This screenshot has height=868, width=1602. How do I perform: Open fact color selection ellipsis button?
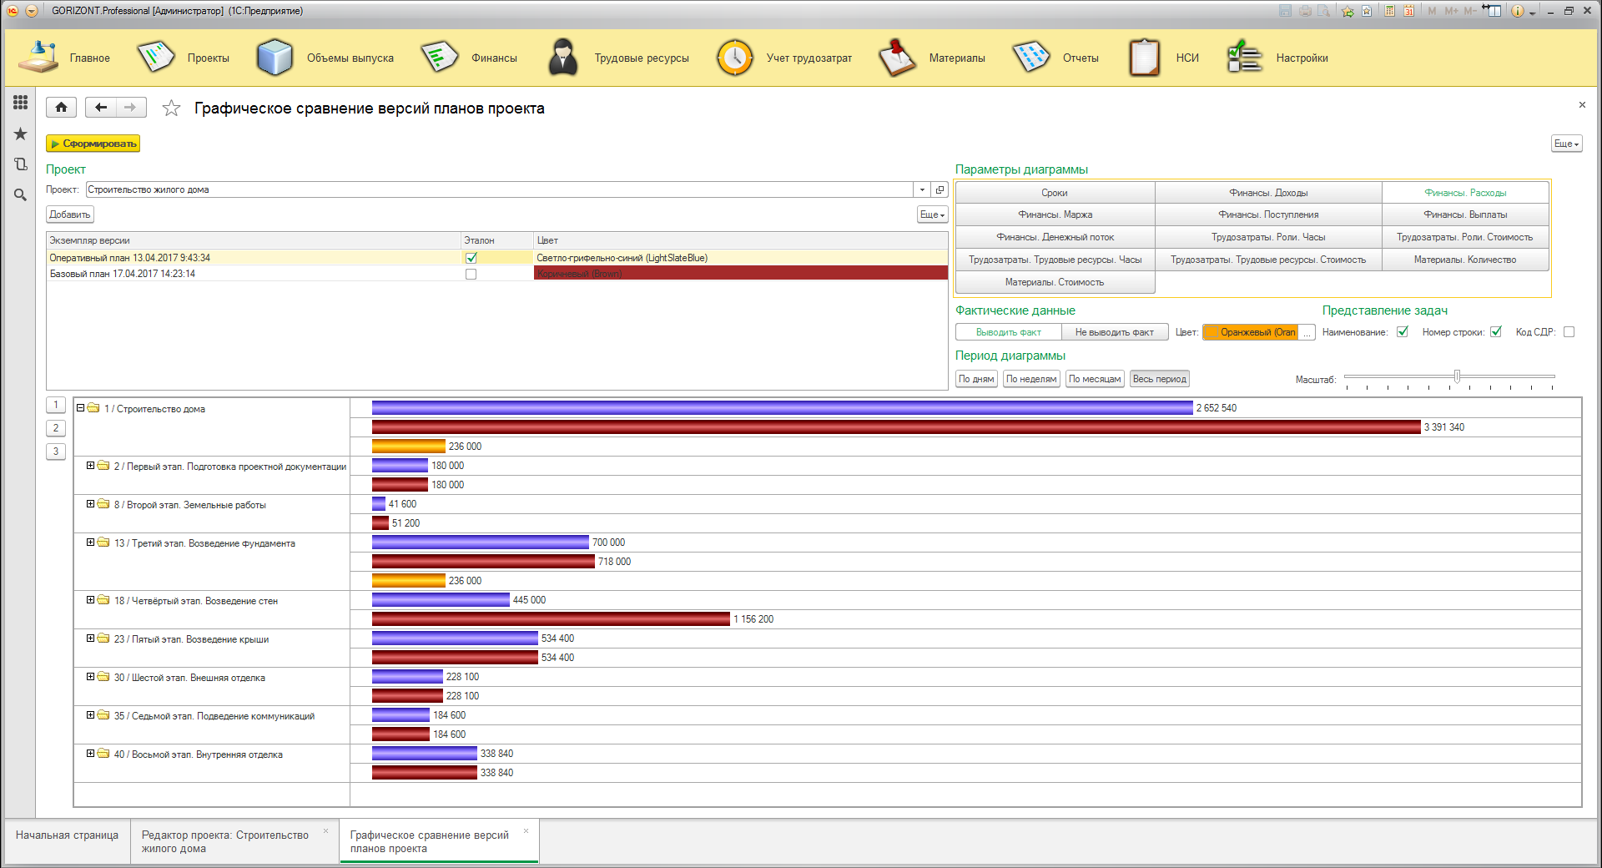(1306, 332)
